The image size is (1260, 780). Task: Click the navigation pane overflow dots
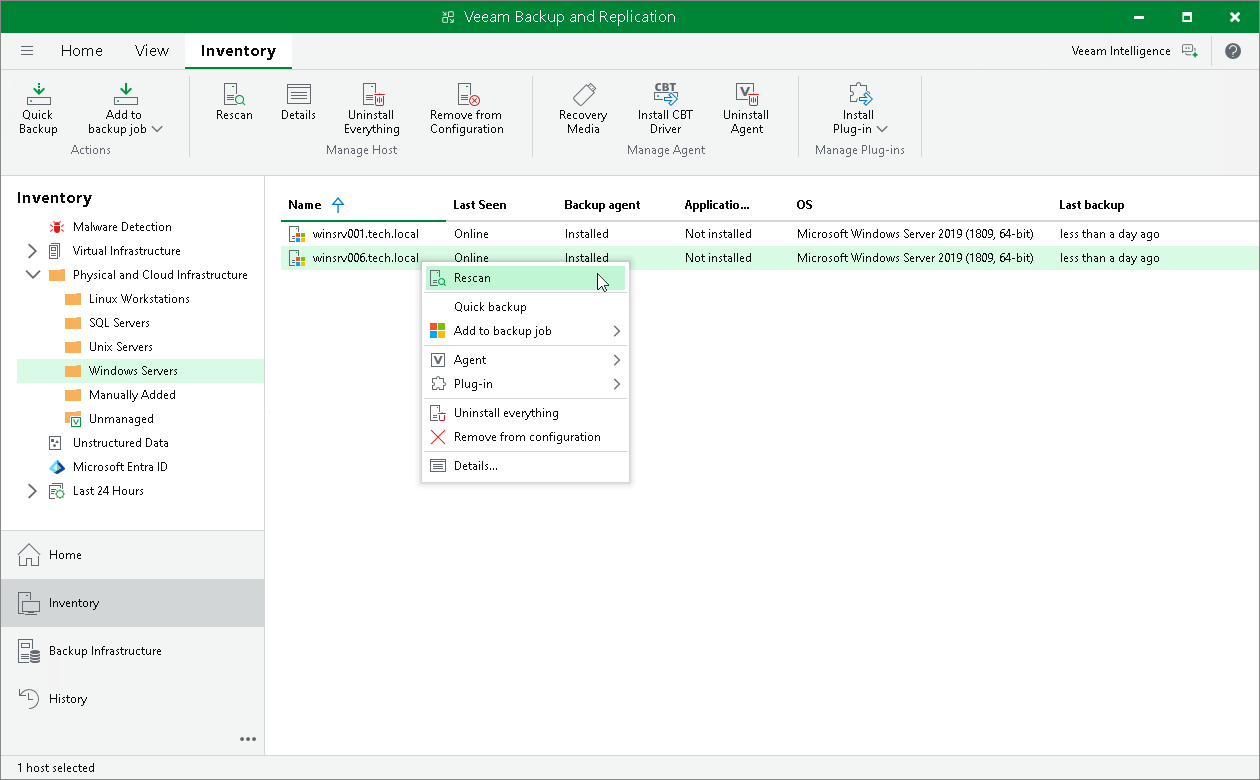(x=248, y=739)
